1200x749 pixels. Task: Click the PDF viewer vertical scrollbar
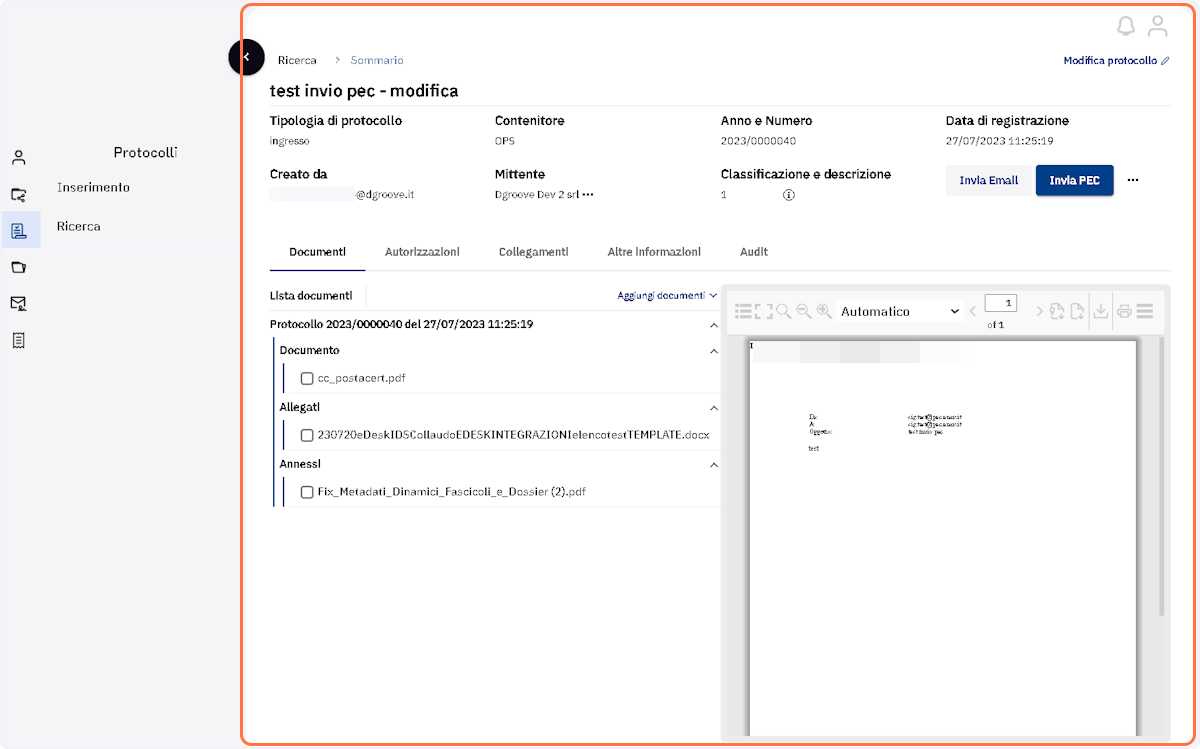point(1161,477)
